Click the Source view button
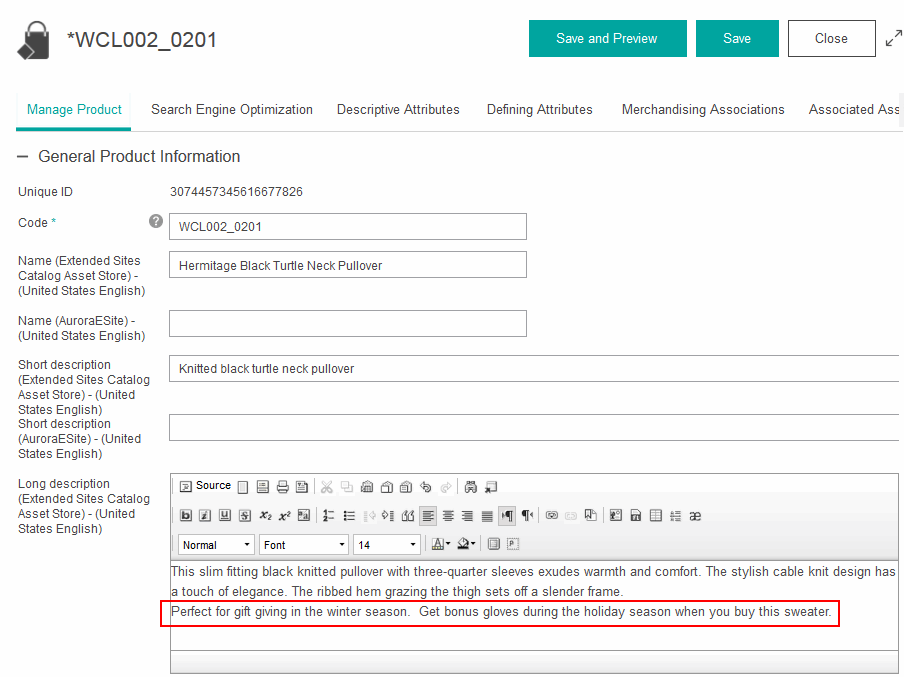Viewport: 904px width, 677px height. [x=205, y=486]
